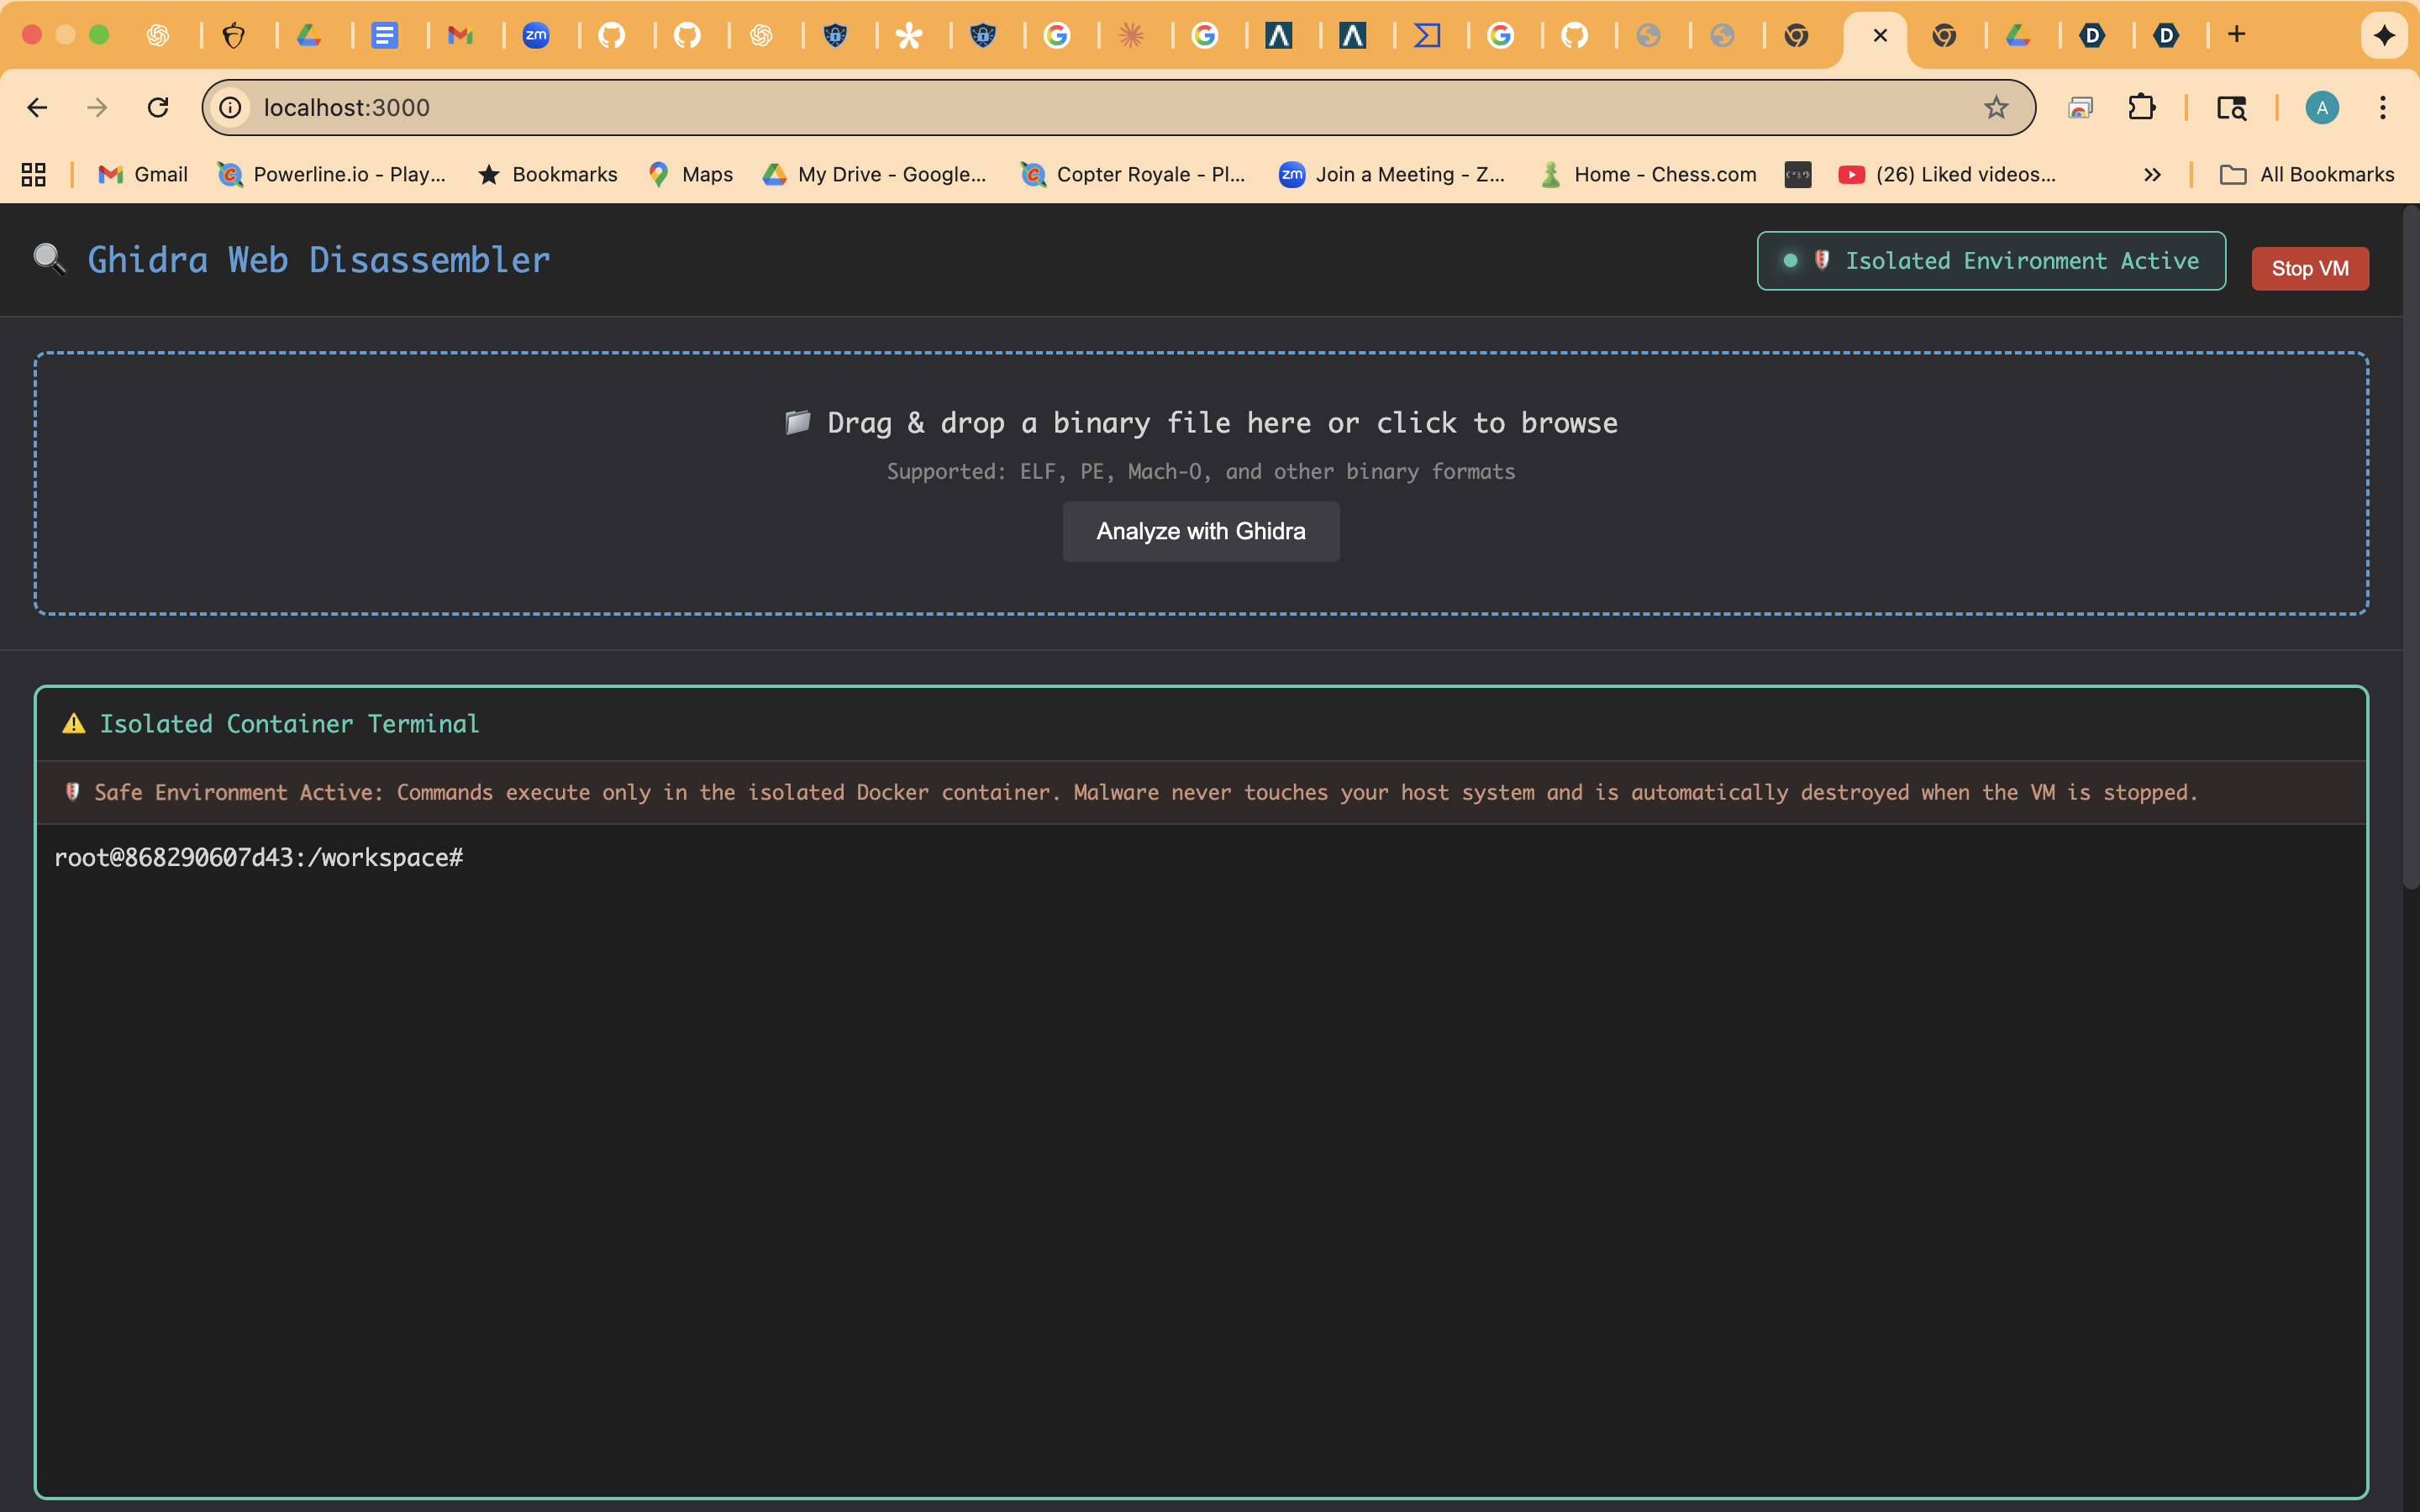2420x1512 pixels.
Task: Expand hidden bookmarks chevron
Action: (x=2152, y=175)
